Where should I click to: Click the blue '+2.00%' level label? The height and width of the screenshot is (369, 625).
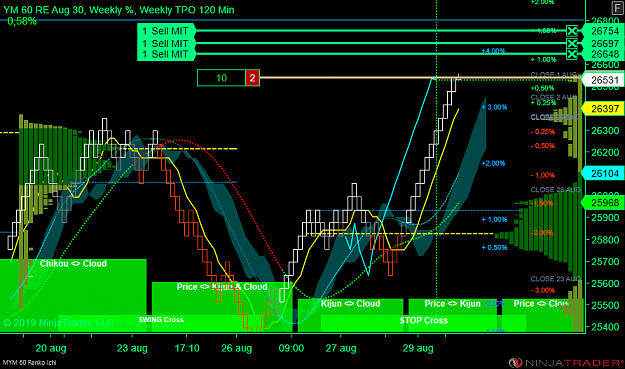493,163
